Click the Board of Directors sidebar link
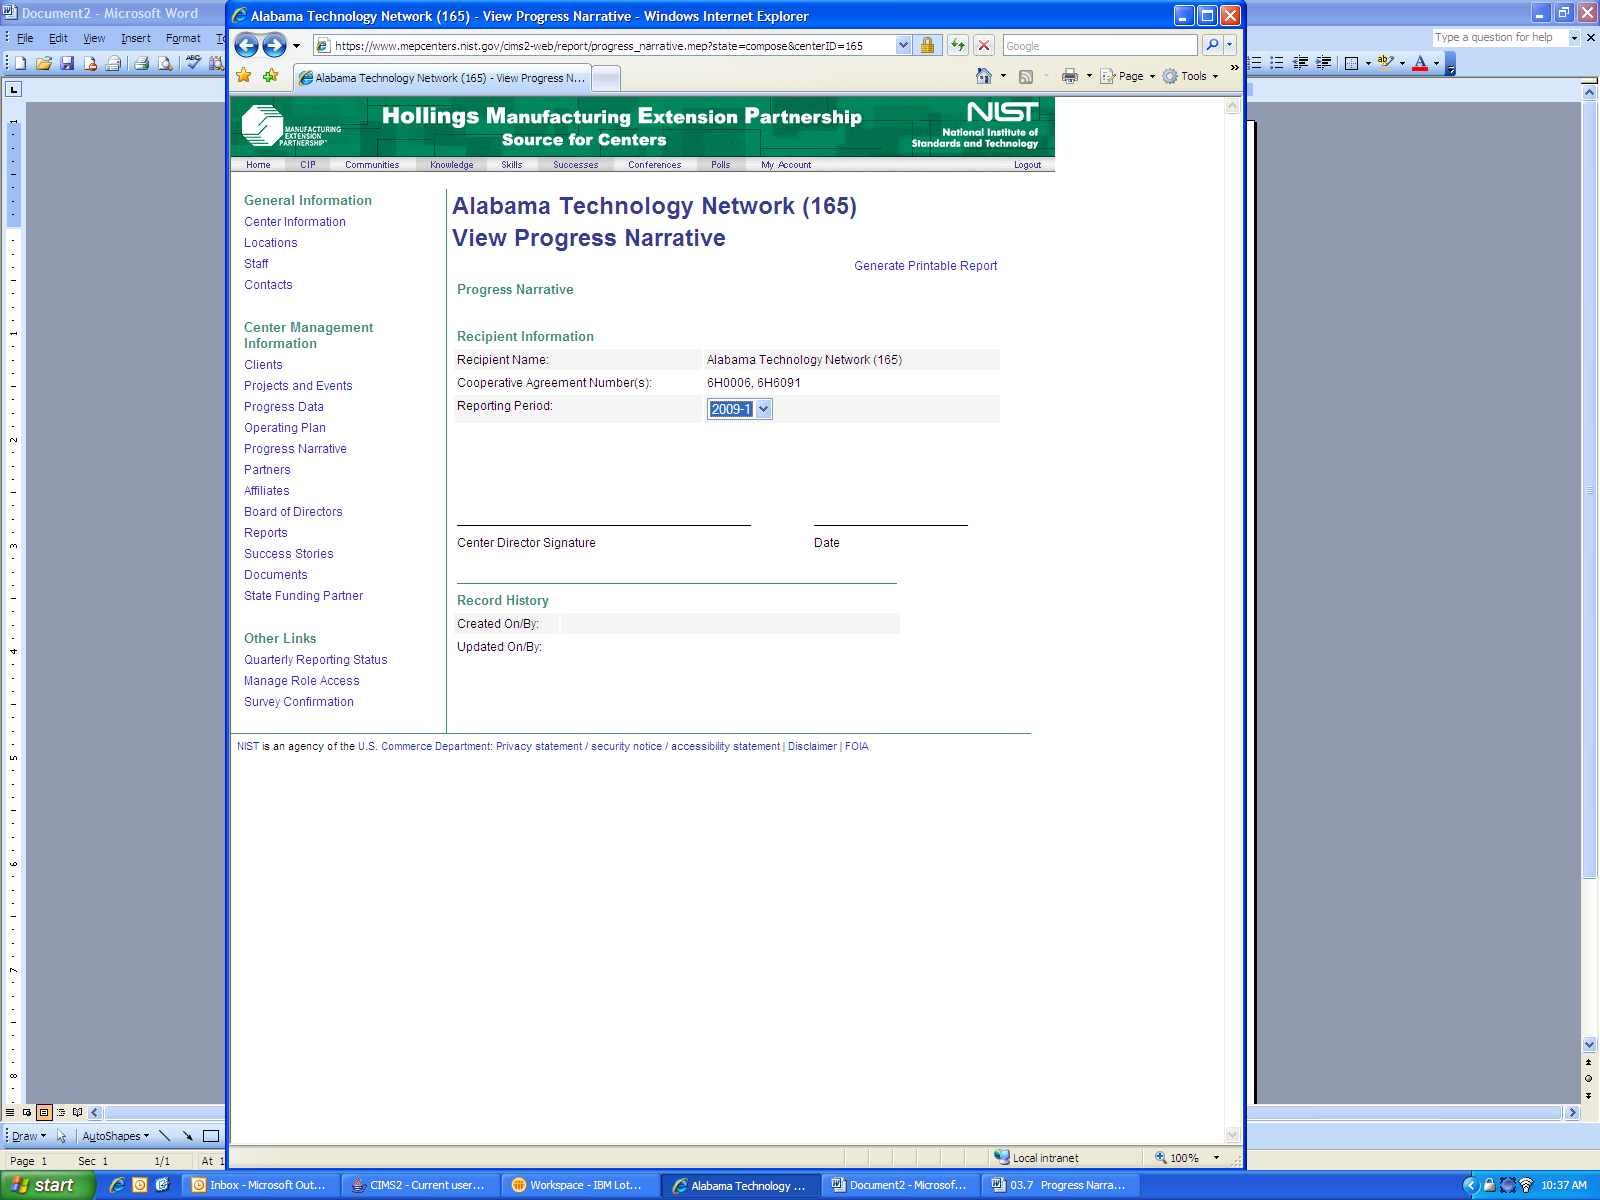 pyautogui.click(x=293, y=512)
